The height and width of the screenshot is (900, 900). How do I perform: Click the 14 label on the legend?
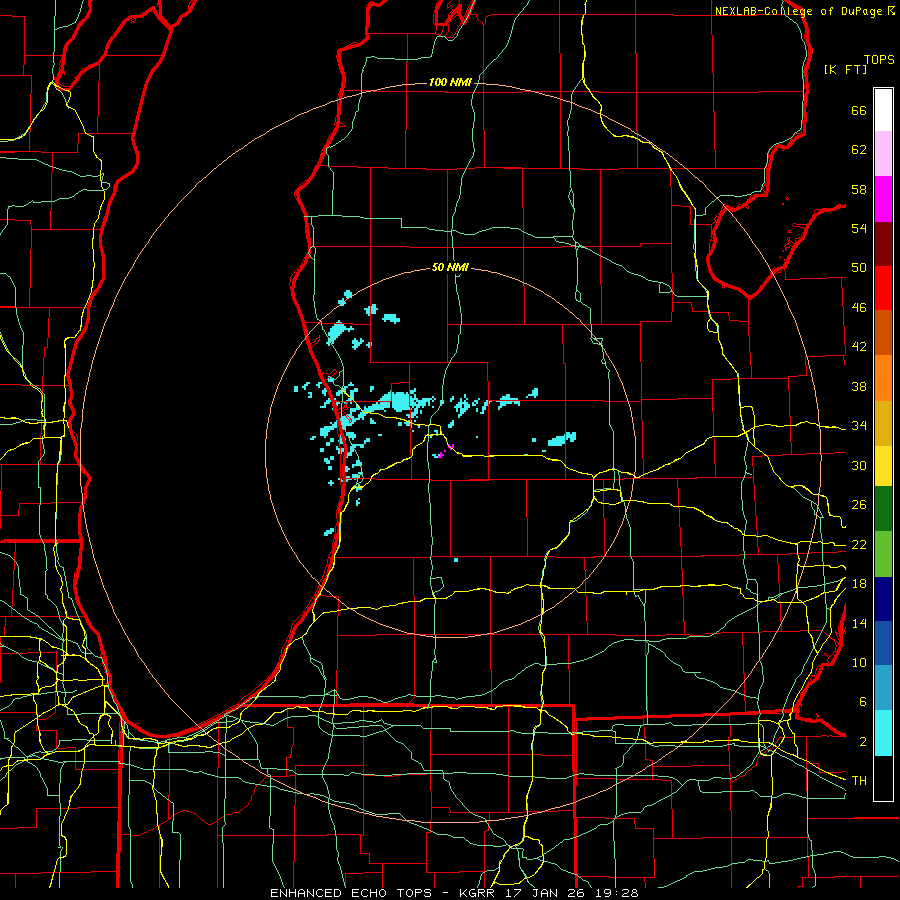(x=859, y=623)
